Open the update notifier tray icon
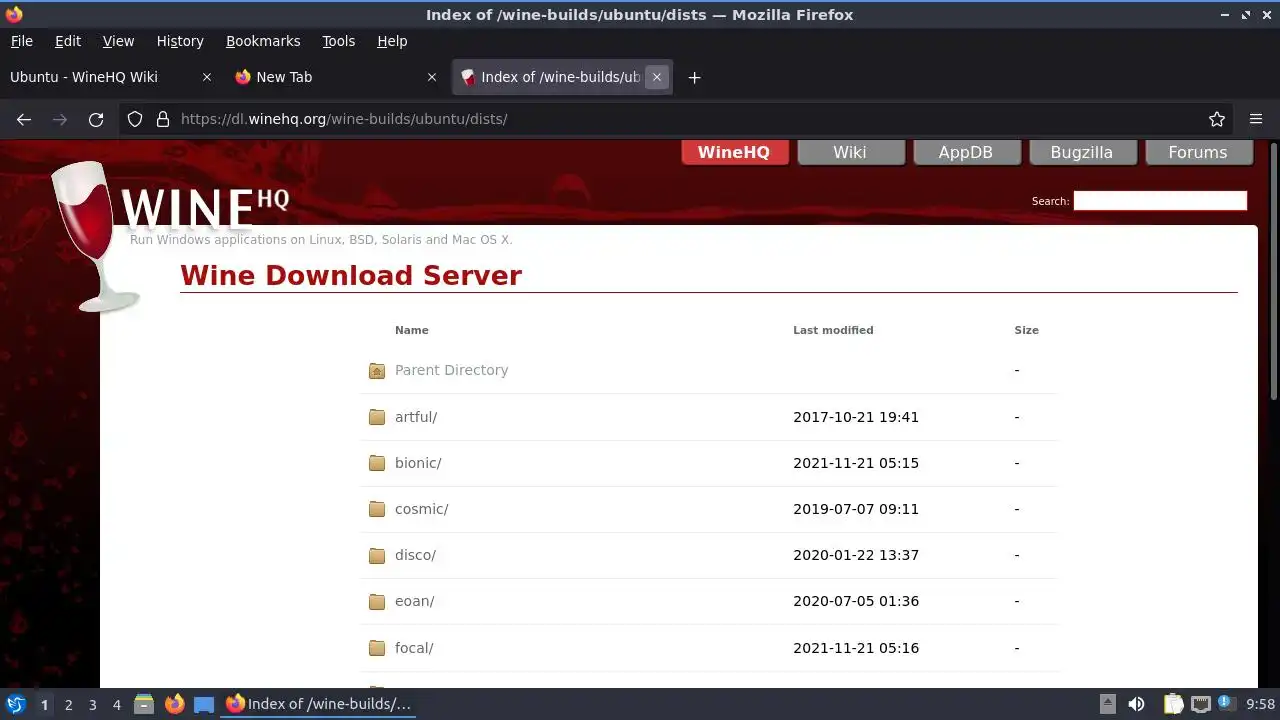1280x720 pixels. (x=1226, y=703)
